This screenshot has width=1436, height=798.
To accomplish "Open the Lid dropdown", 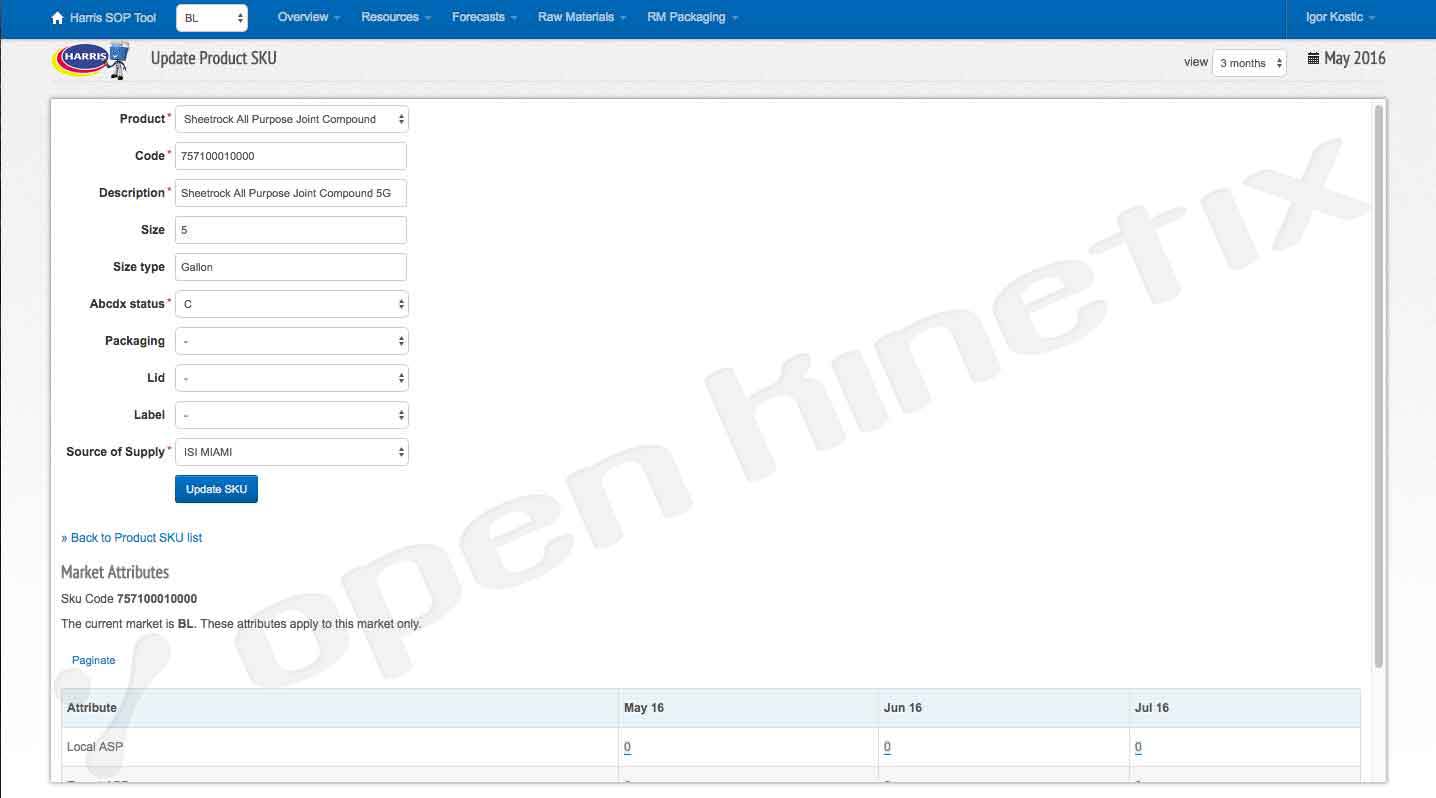I will click(x=292, y=378).
